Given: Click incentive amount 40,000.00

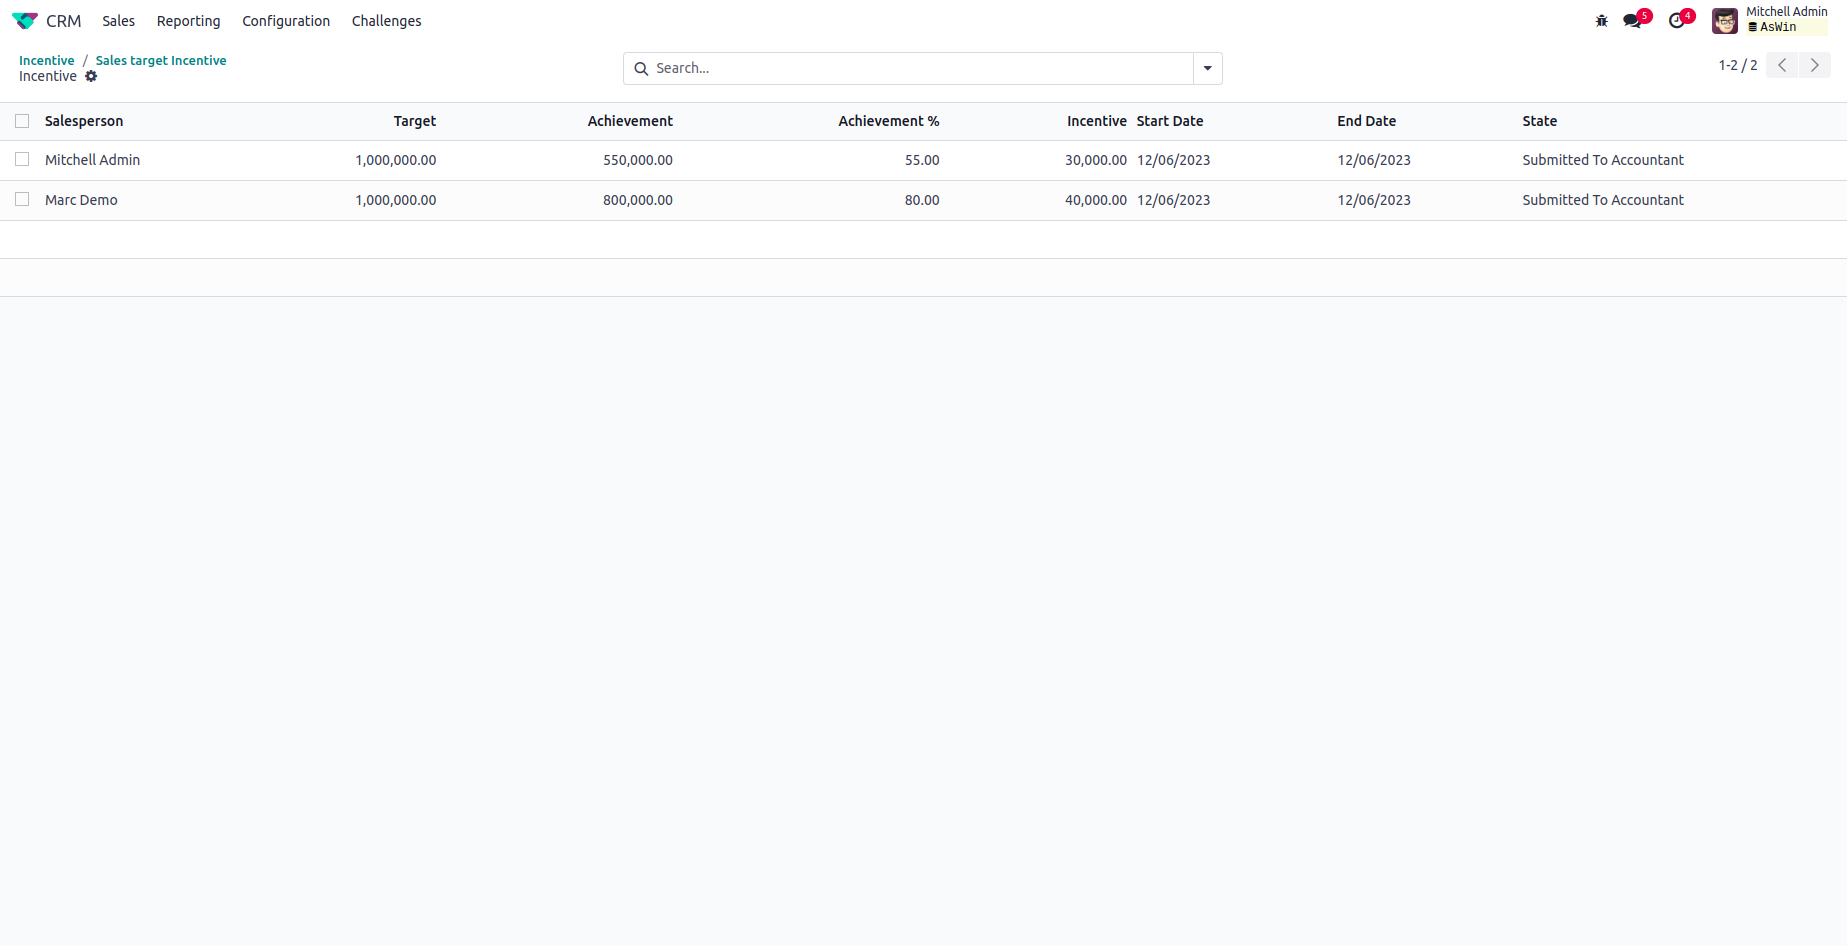Looking at the screenshot, I should point(1096,200).
